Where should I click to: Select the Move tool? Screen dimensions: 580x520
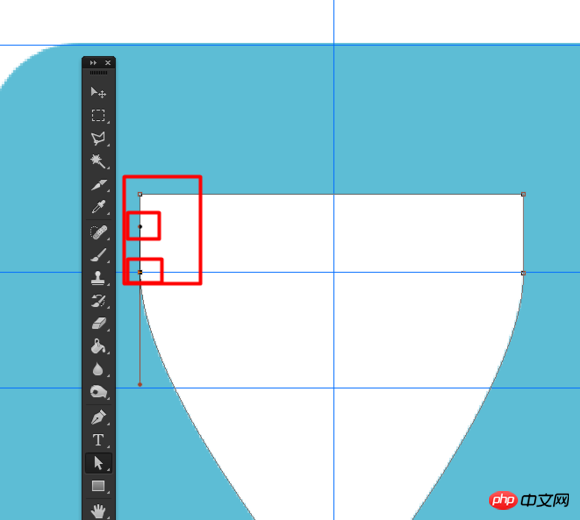(98, 92)
